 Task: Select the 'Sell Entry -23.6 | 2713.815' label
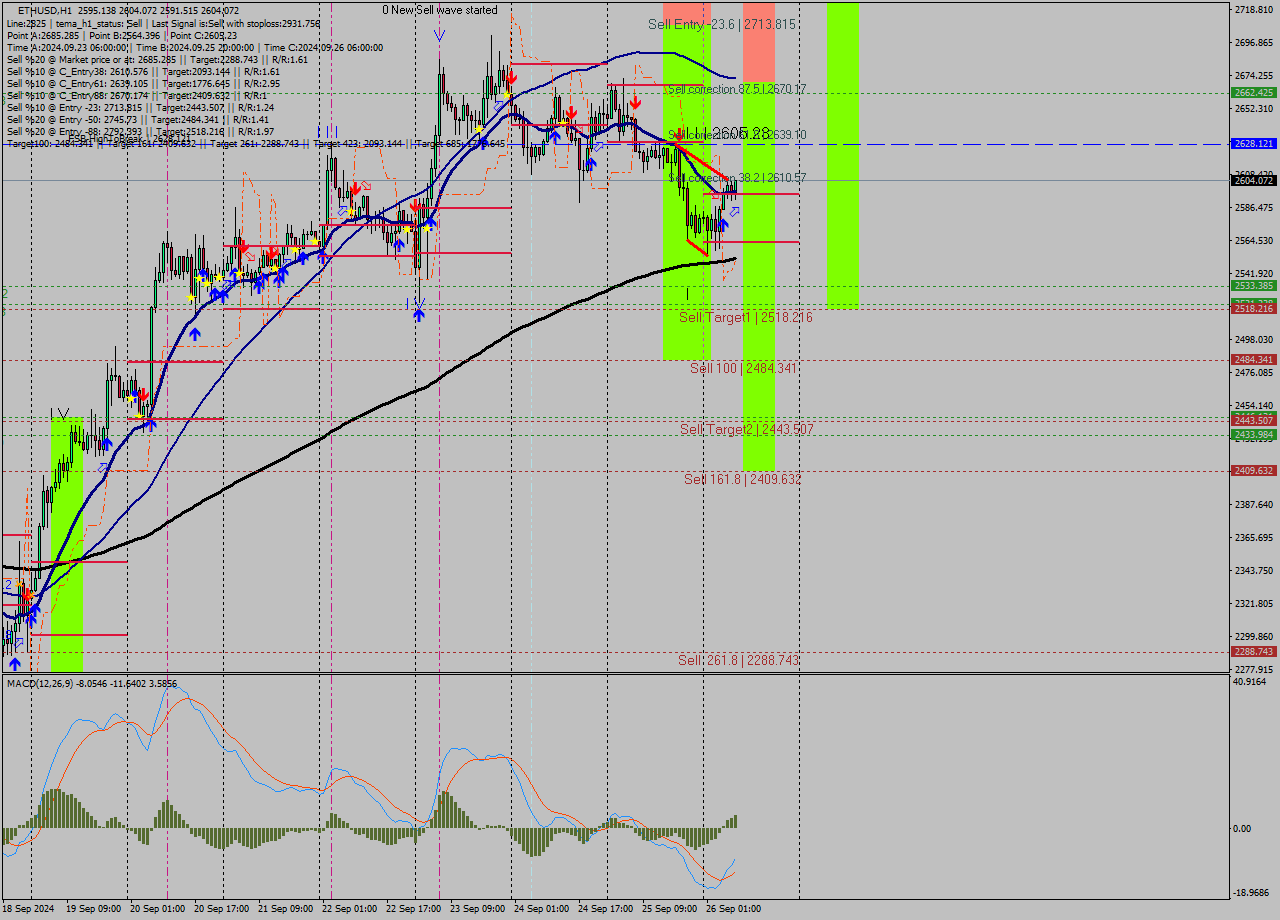pyautogui.click(x=721, y=24)
